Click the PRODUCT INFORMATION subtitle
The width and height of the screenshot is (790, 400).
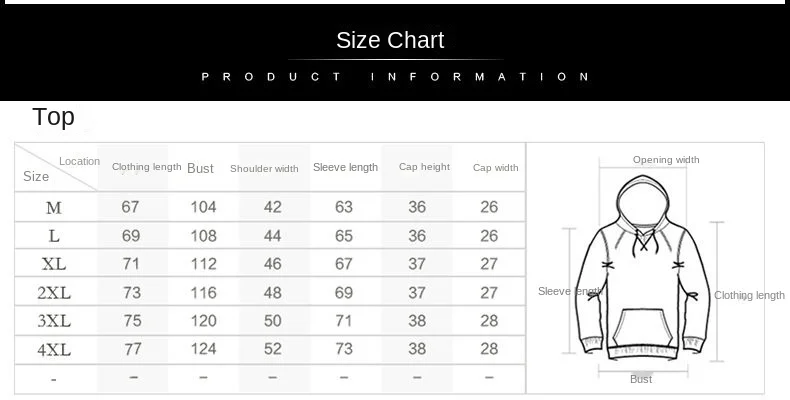point(395,77)
